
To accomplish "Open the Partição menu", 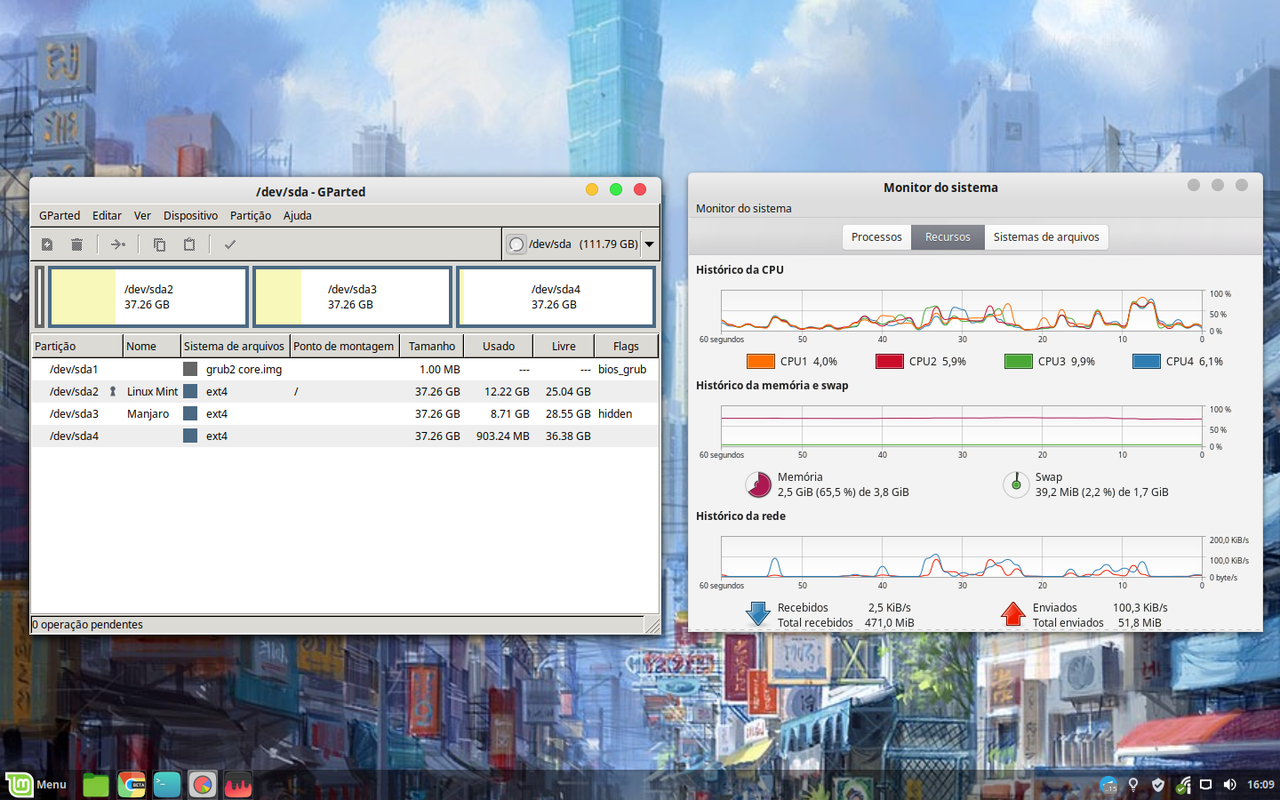I will [250, 215].
